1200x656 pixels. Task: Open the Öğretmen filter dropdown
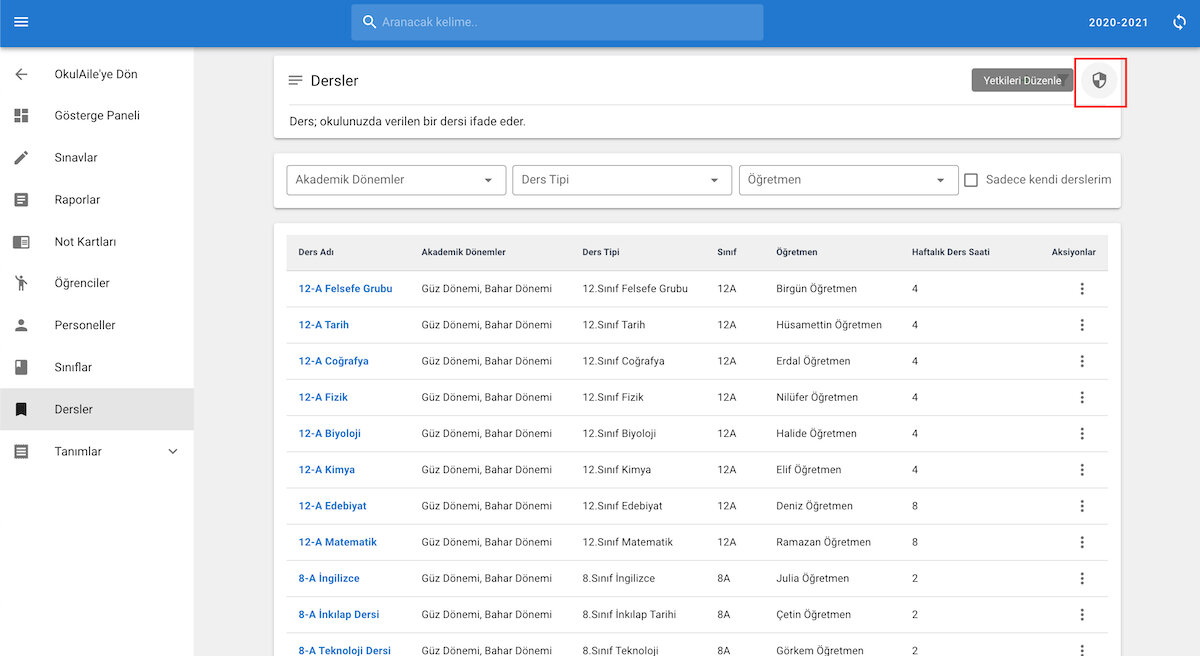pos(849,180)
